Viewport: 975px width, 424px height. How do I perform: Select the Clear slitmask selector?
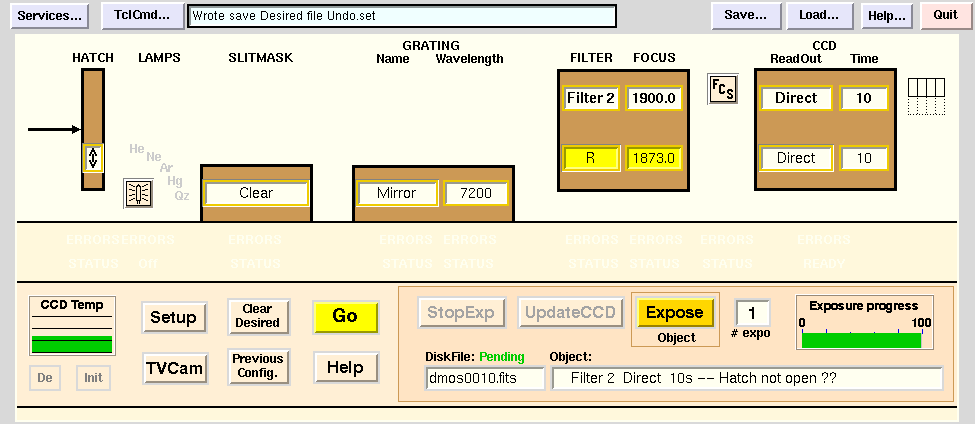pyautogui.click(x=256, y=193)
